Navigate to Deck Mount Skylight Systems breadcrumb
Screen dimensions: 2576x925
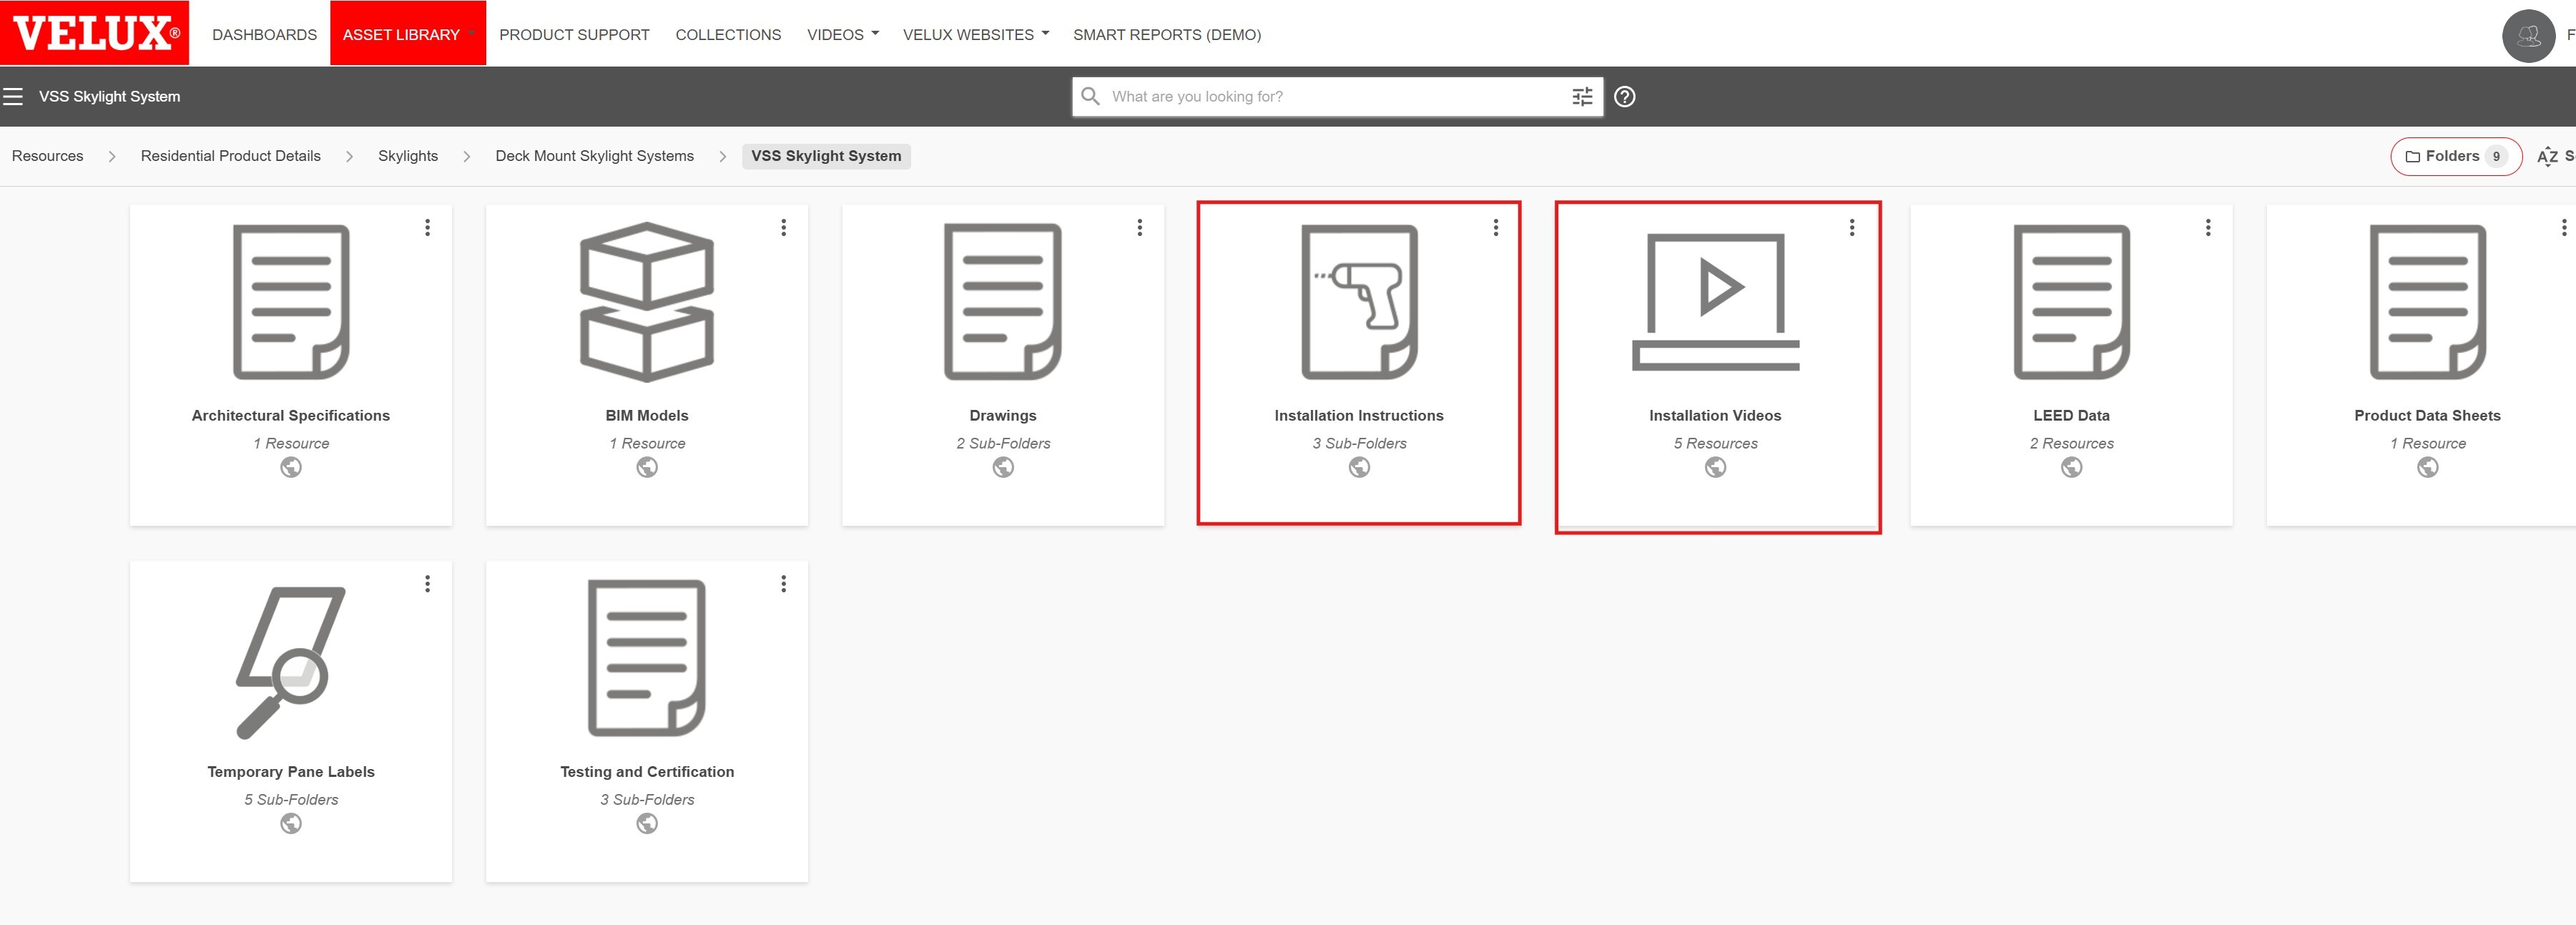594,156
